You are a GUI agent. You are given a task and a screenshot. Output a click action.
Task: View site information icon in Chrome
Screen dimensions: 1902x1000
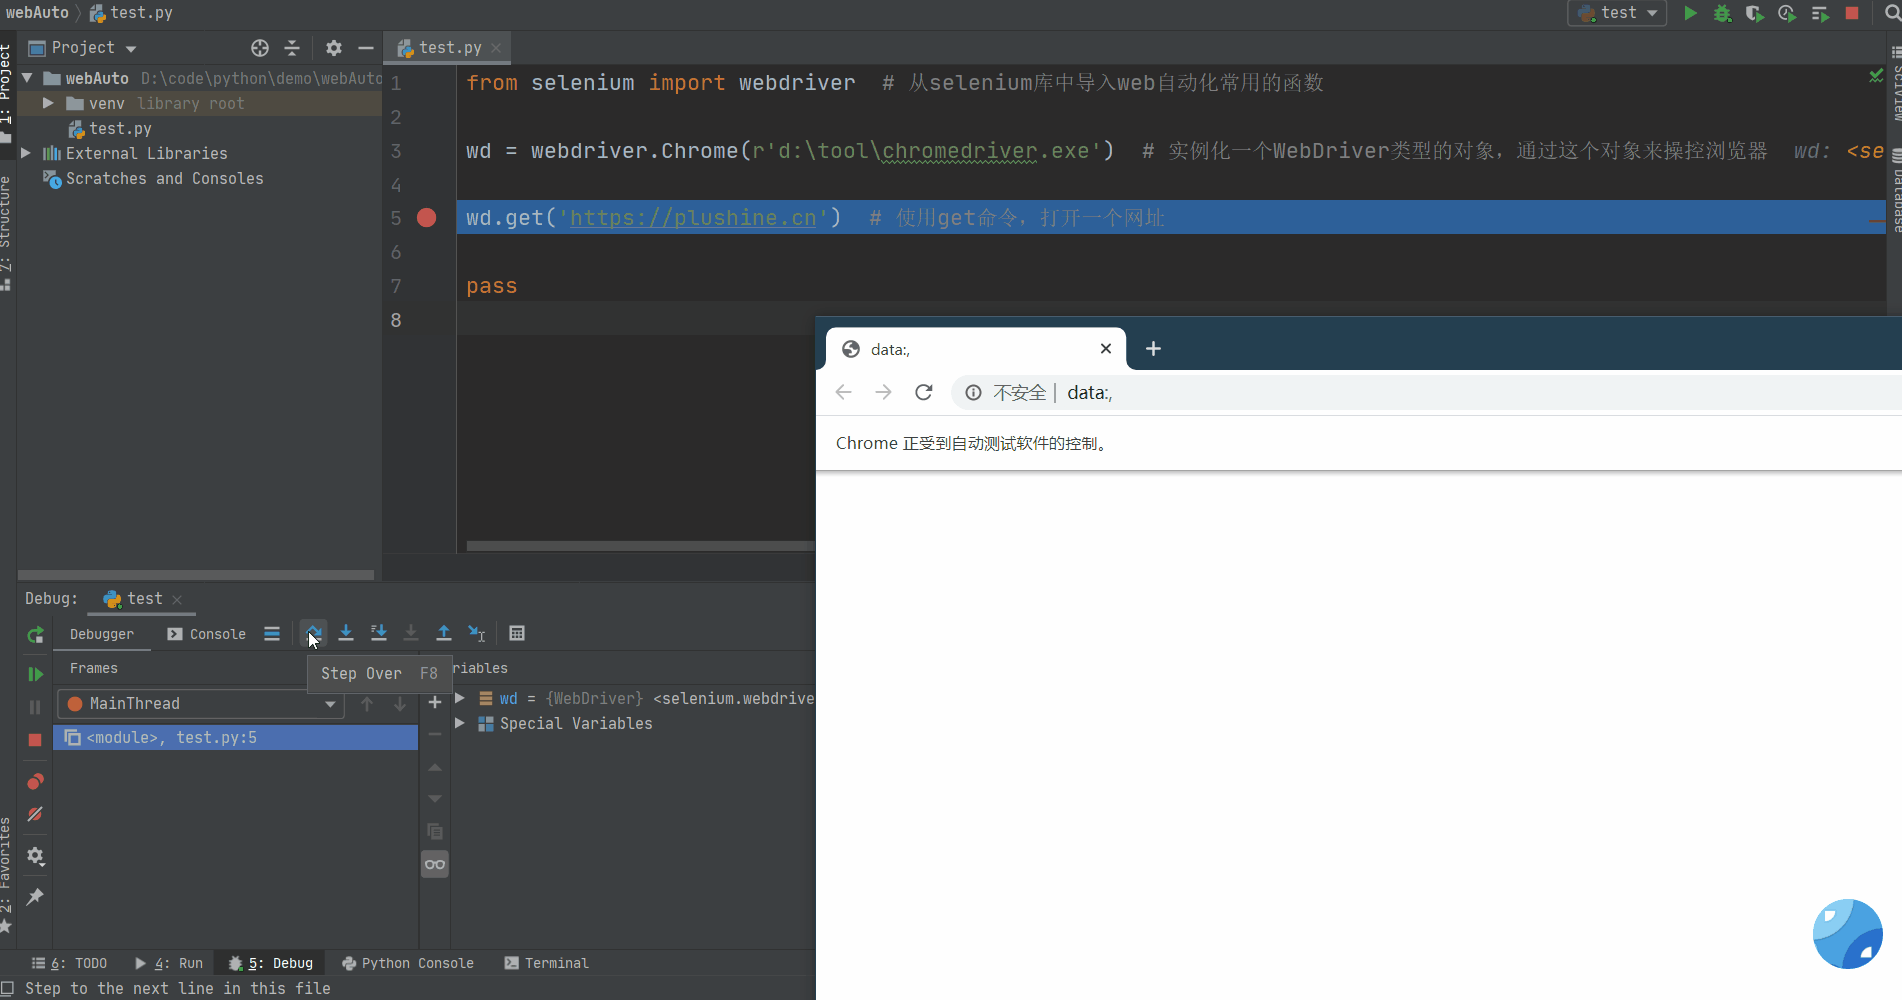(973, 393)
